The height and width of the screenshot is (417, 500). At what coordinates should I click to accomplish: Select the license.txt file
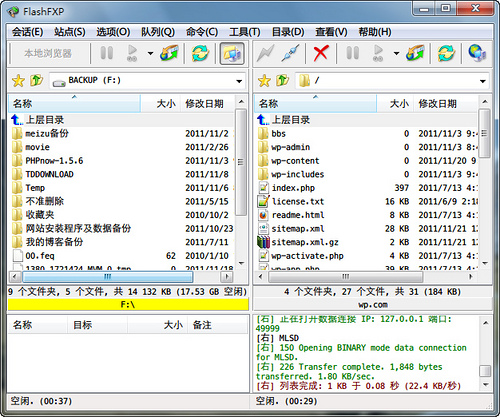[367, 202]
